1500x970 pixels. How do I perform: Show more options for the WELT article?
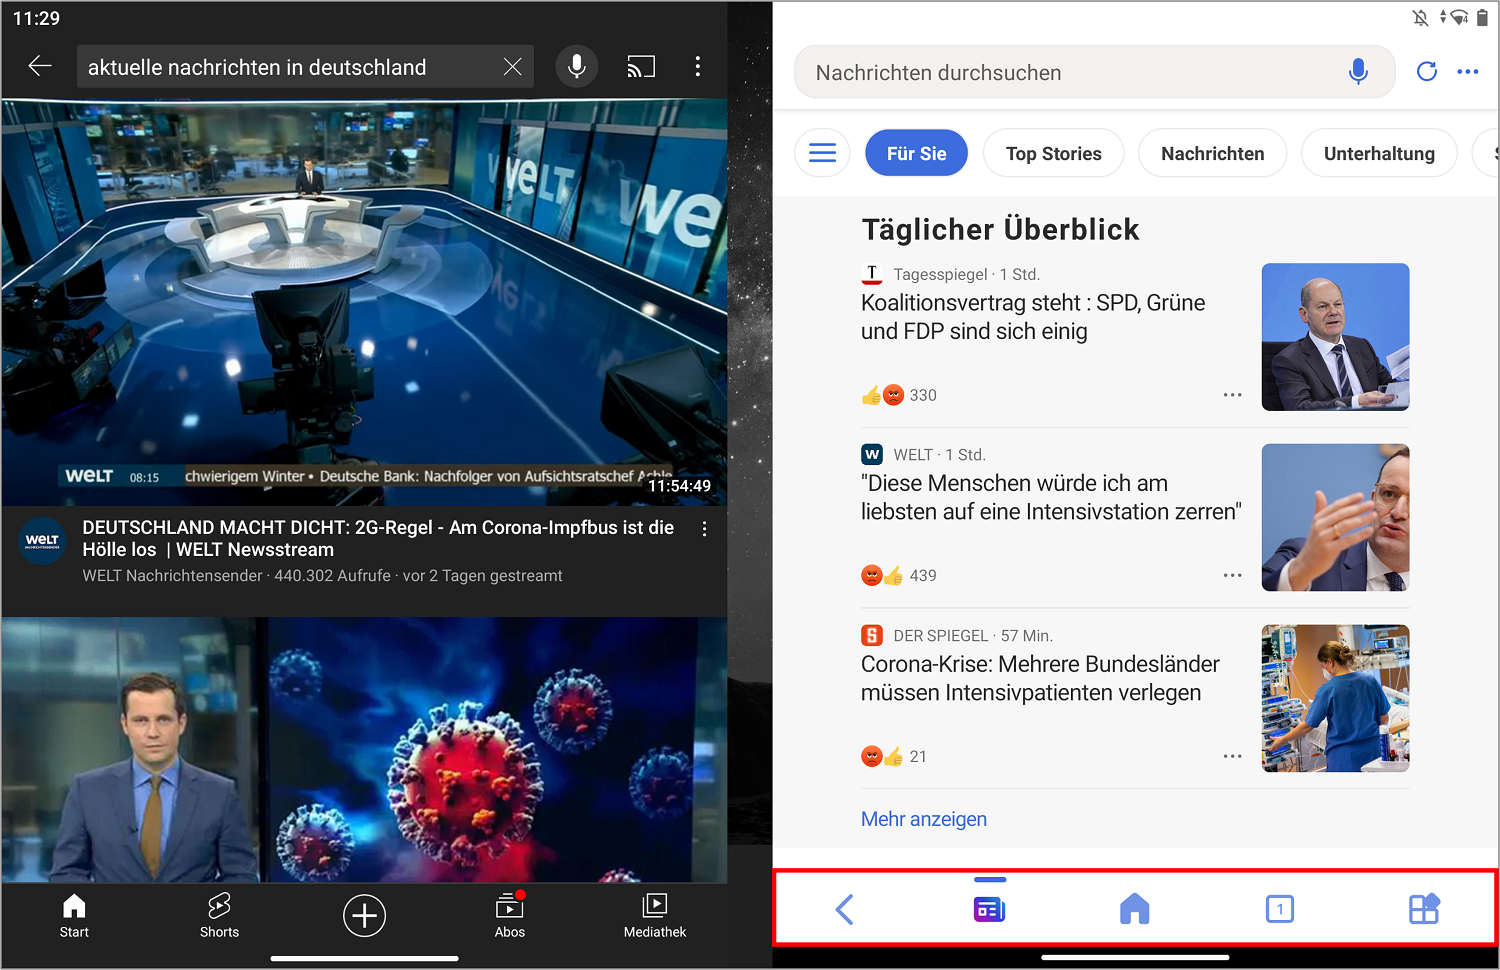(1232, 575)
